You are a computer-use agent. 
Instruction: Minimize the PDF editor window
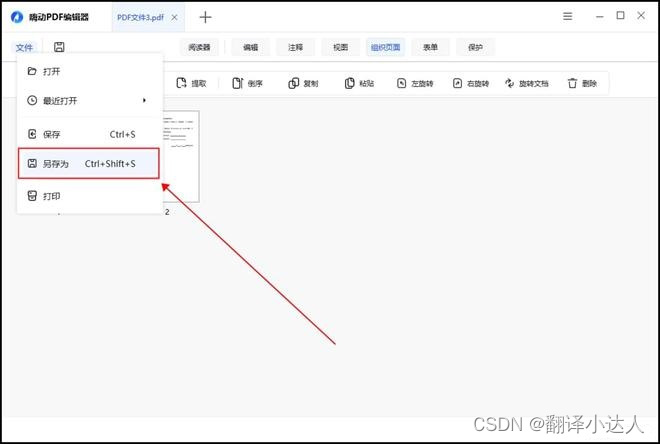[600, 16]
